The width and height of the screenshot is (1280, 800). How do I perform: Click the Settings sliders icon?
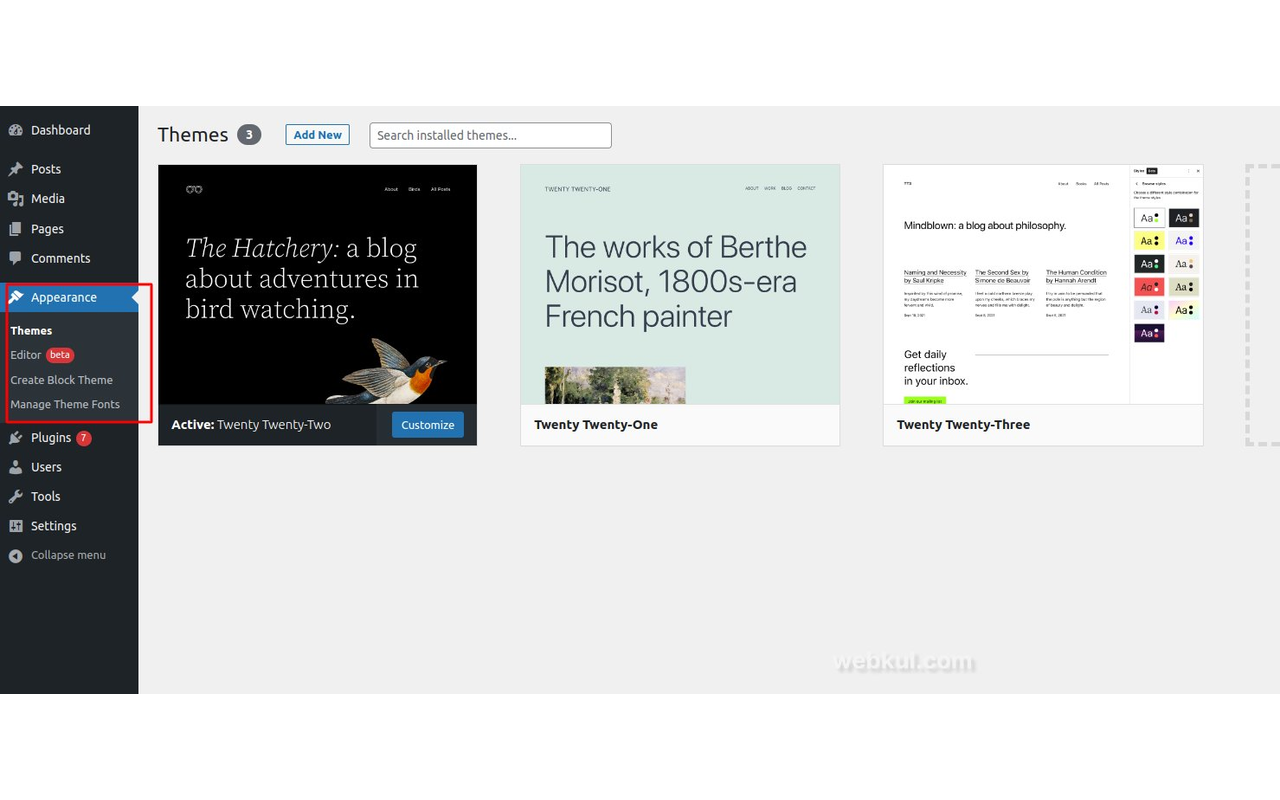tap(15, 526)
